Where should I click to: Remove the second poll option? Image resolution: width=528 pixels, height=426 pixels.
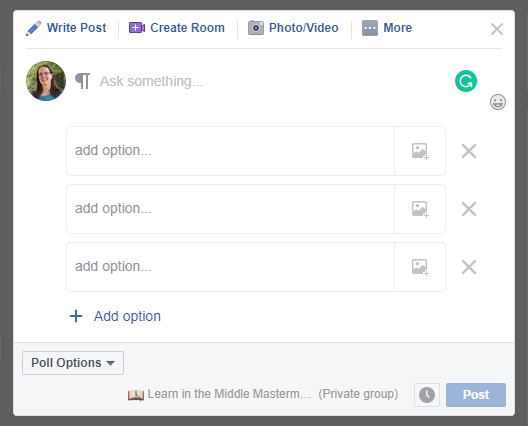pos(469,209)
